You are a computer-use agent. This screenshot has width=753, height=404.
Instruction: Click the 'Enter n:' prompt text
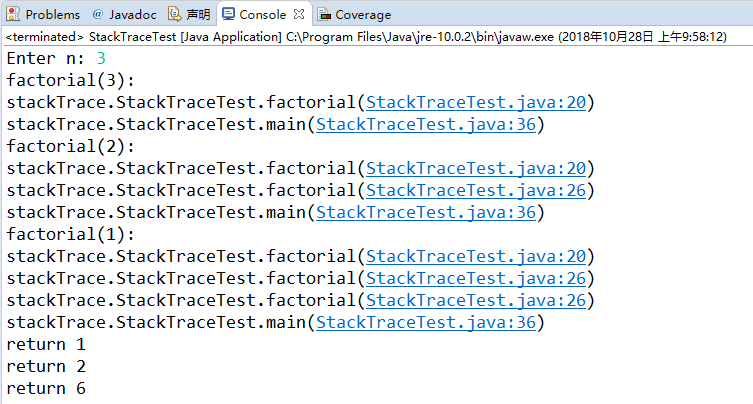pyautogui.click(x=46, y=59)
